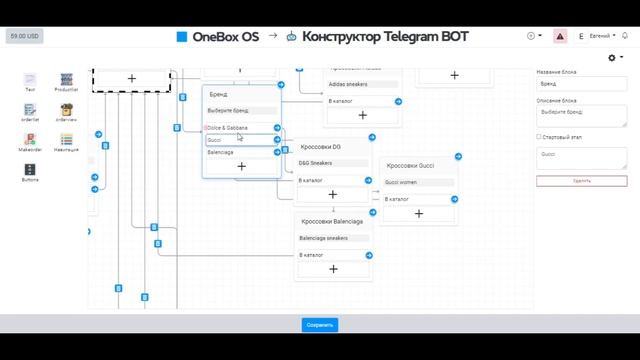Screen dimensions: 640x360
Task: Click arrow connector atop Кроссовки Balenciaga block
Action: (373, 212)
